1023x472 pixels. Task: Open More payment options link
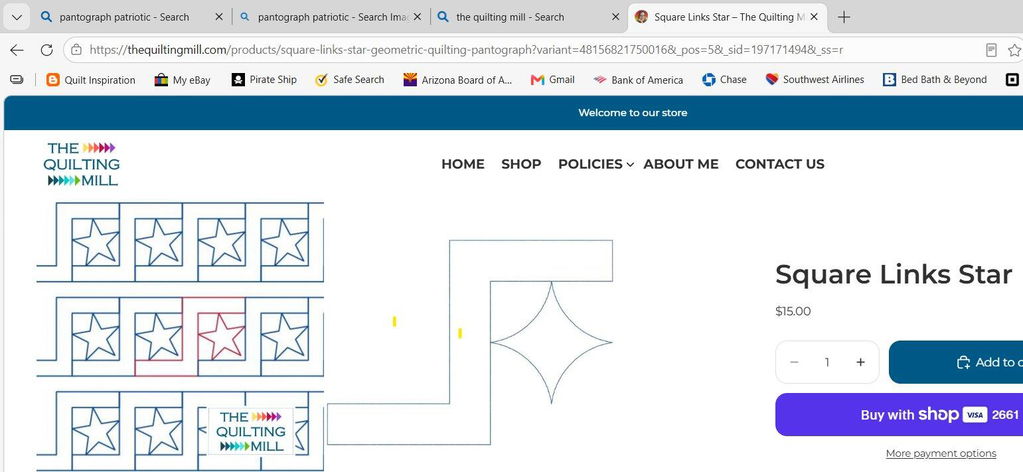[x=941, y=453]
